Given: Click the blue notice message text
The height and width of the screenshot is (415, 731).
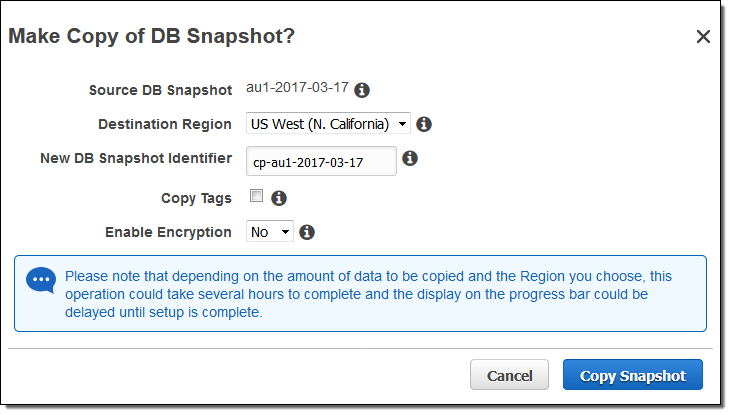Looking at the screenshot, I should (x=368, y=294).
